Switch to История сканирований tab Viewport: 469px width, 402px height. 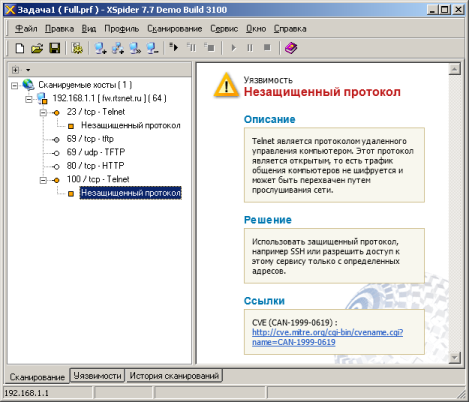coord(174,376)
